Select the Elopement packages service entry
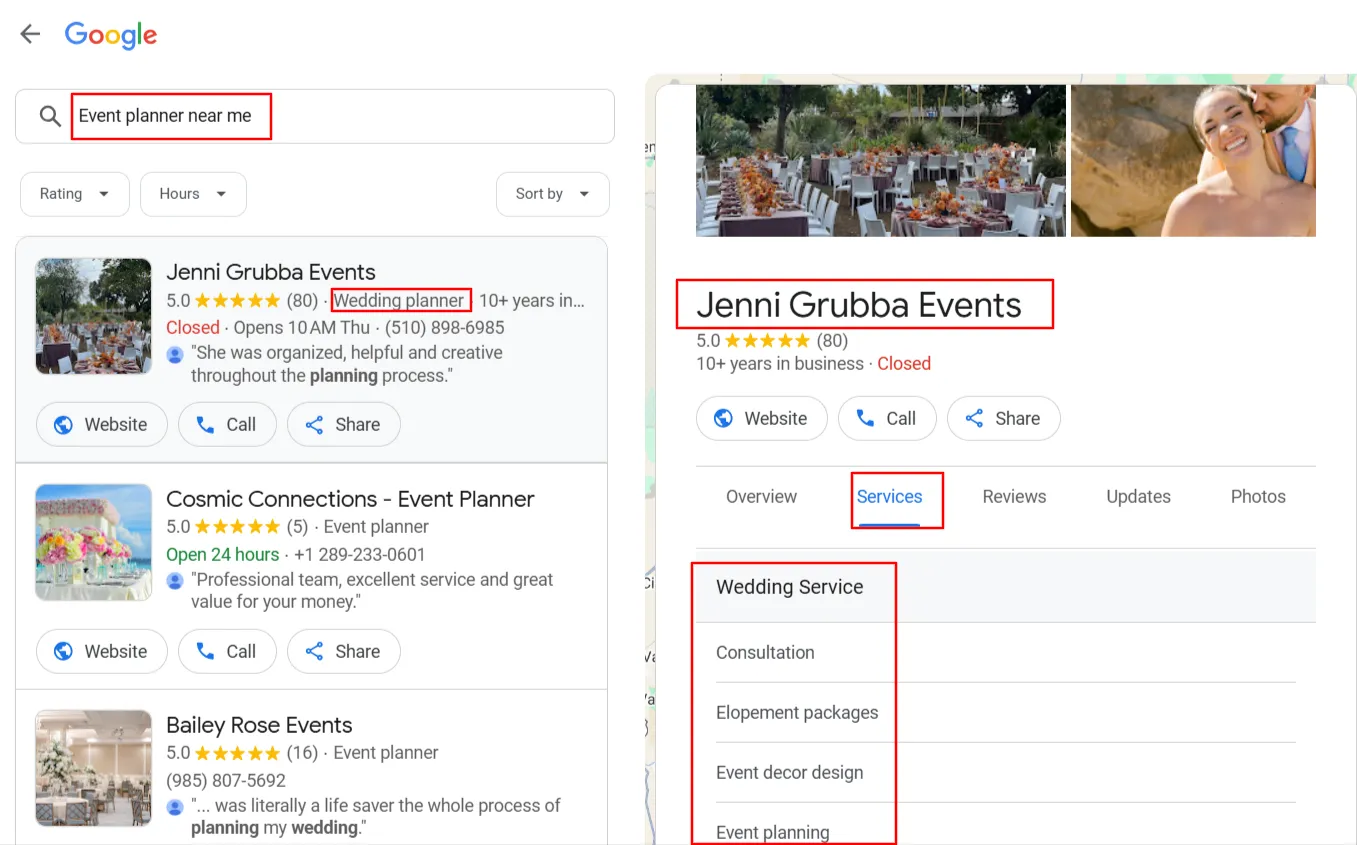The height and width of the screenshot is (845, 1357). 796,712
